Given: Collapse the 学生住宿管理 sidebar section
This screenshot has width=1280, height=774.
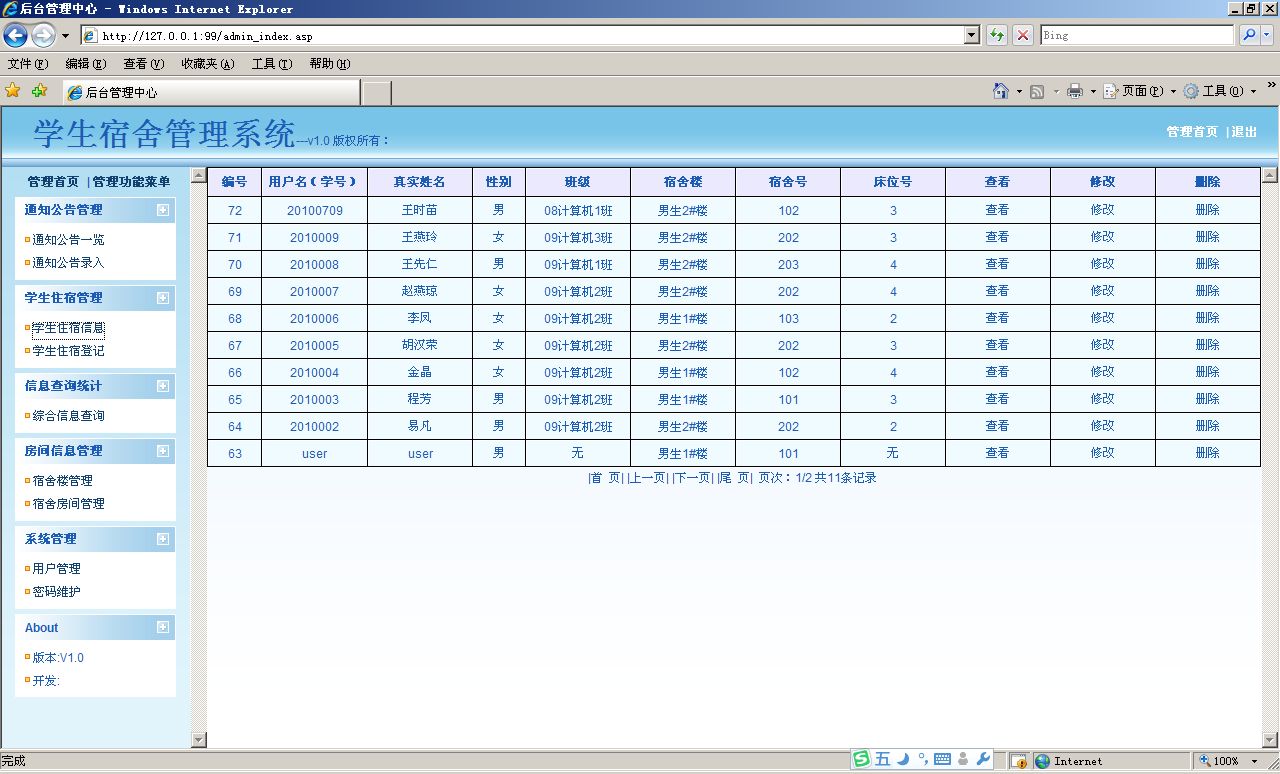Looking at the screenshot, I should tap(163, 298).
